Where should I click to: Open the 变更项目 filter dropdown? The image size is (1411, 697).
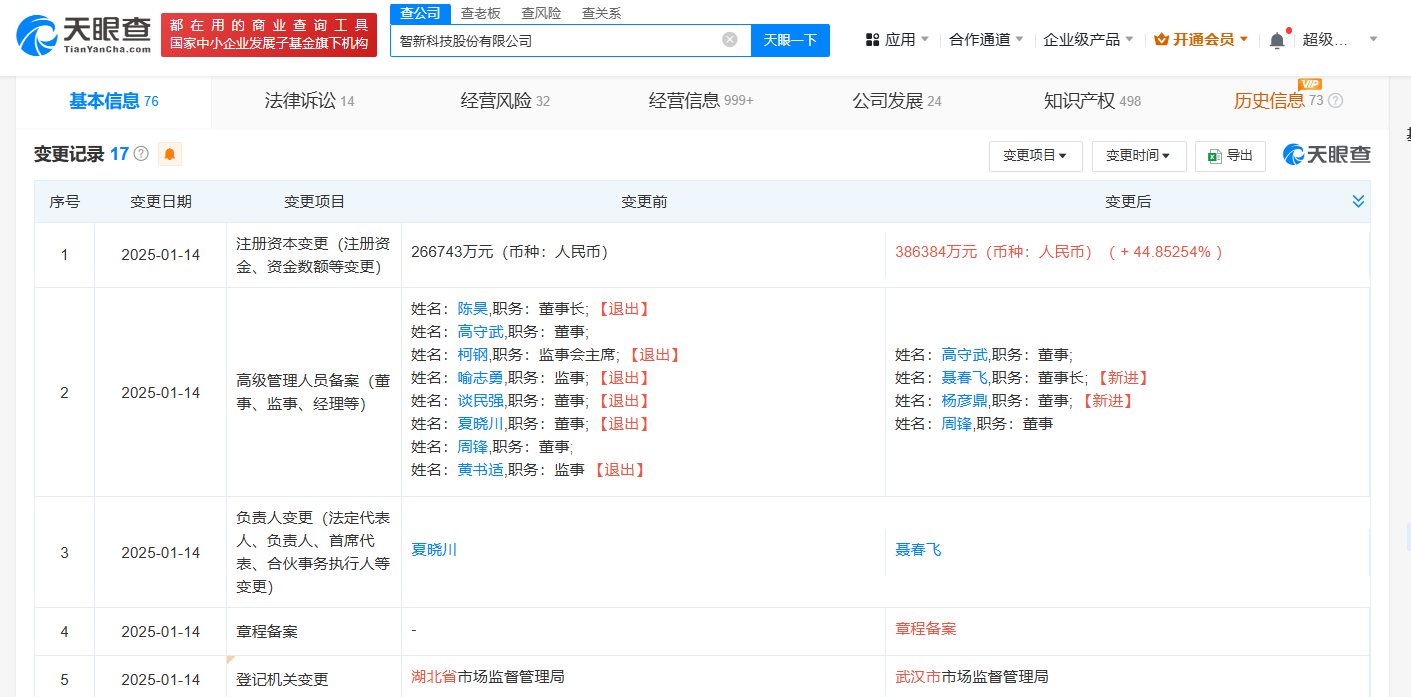coord(1035,156)
